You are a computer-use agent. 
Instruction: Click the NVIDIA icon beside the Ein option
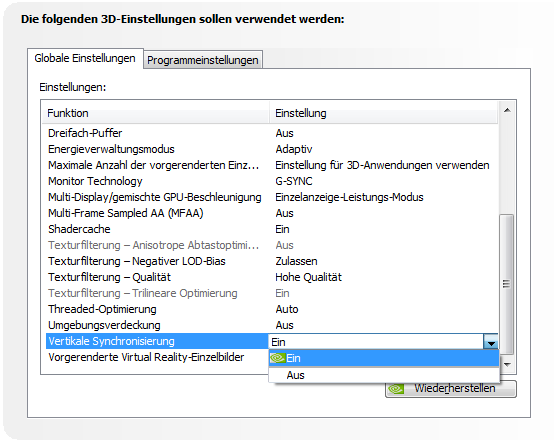[x=277, y=358]
